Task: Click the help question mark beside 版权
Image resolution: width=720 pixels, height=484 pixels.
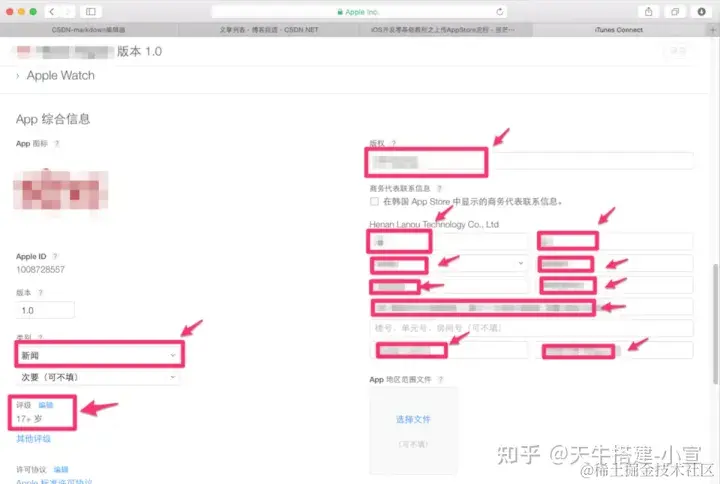Action: click(x=394, y=143)
